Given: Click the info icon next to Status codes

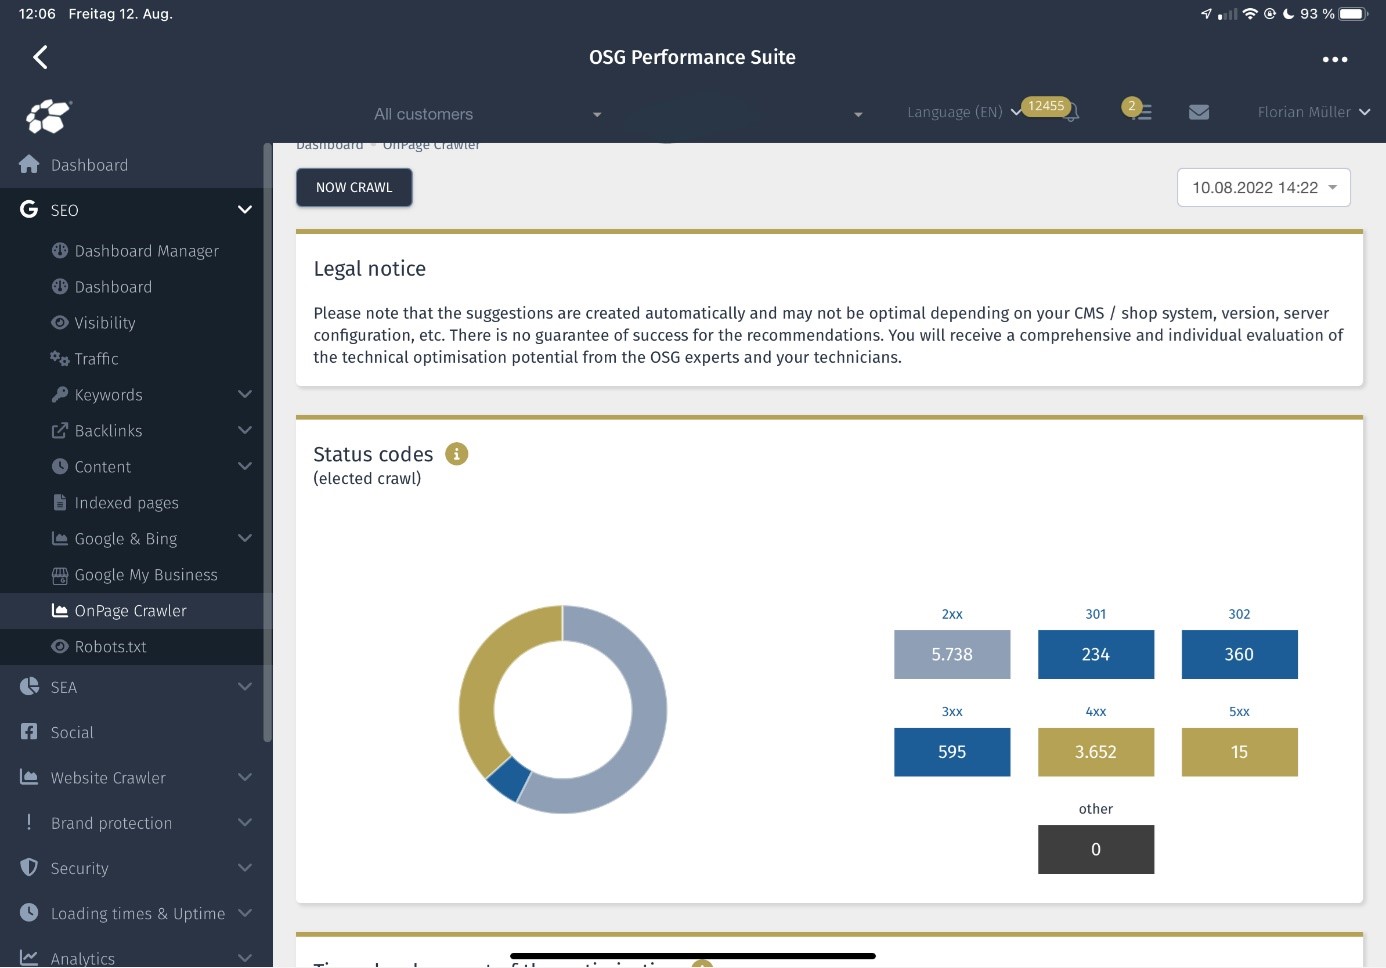Looking at the screenshot, I should point(456,454).
